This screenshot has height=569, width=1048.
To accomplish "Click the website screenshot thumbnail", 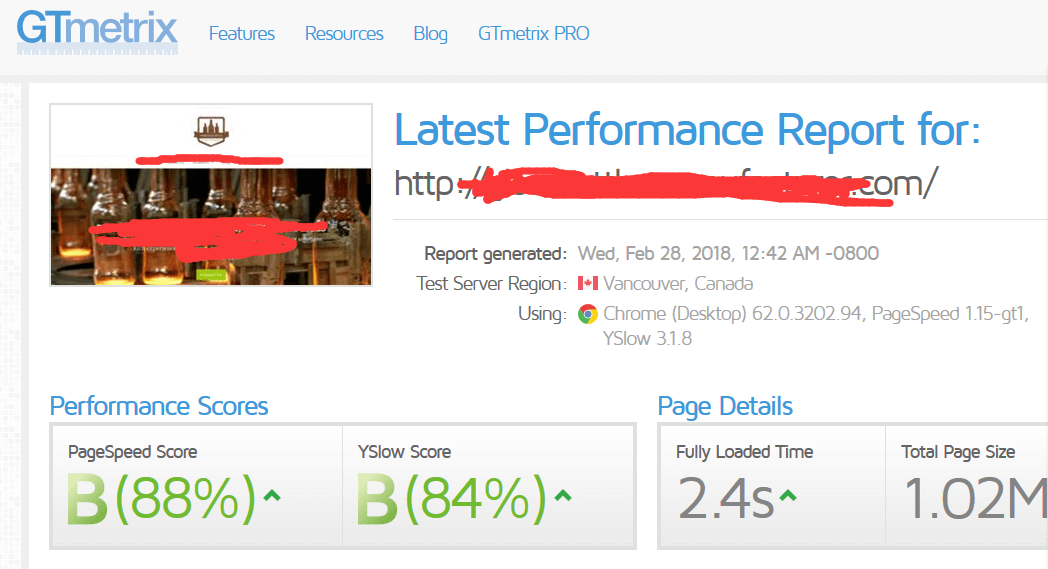I will [211, 195].
